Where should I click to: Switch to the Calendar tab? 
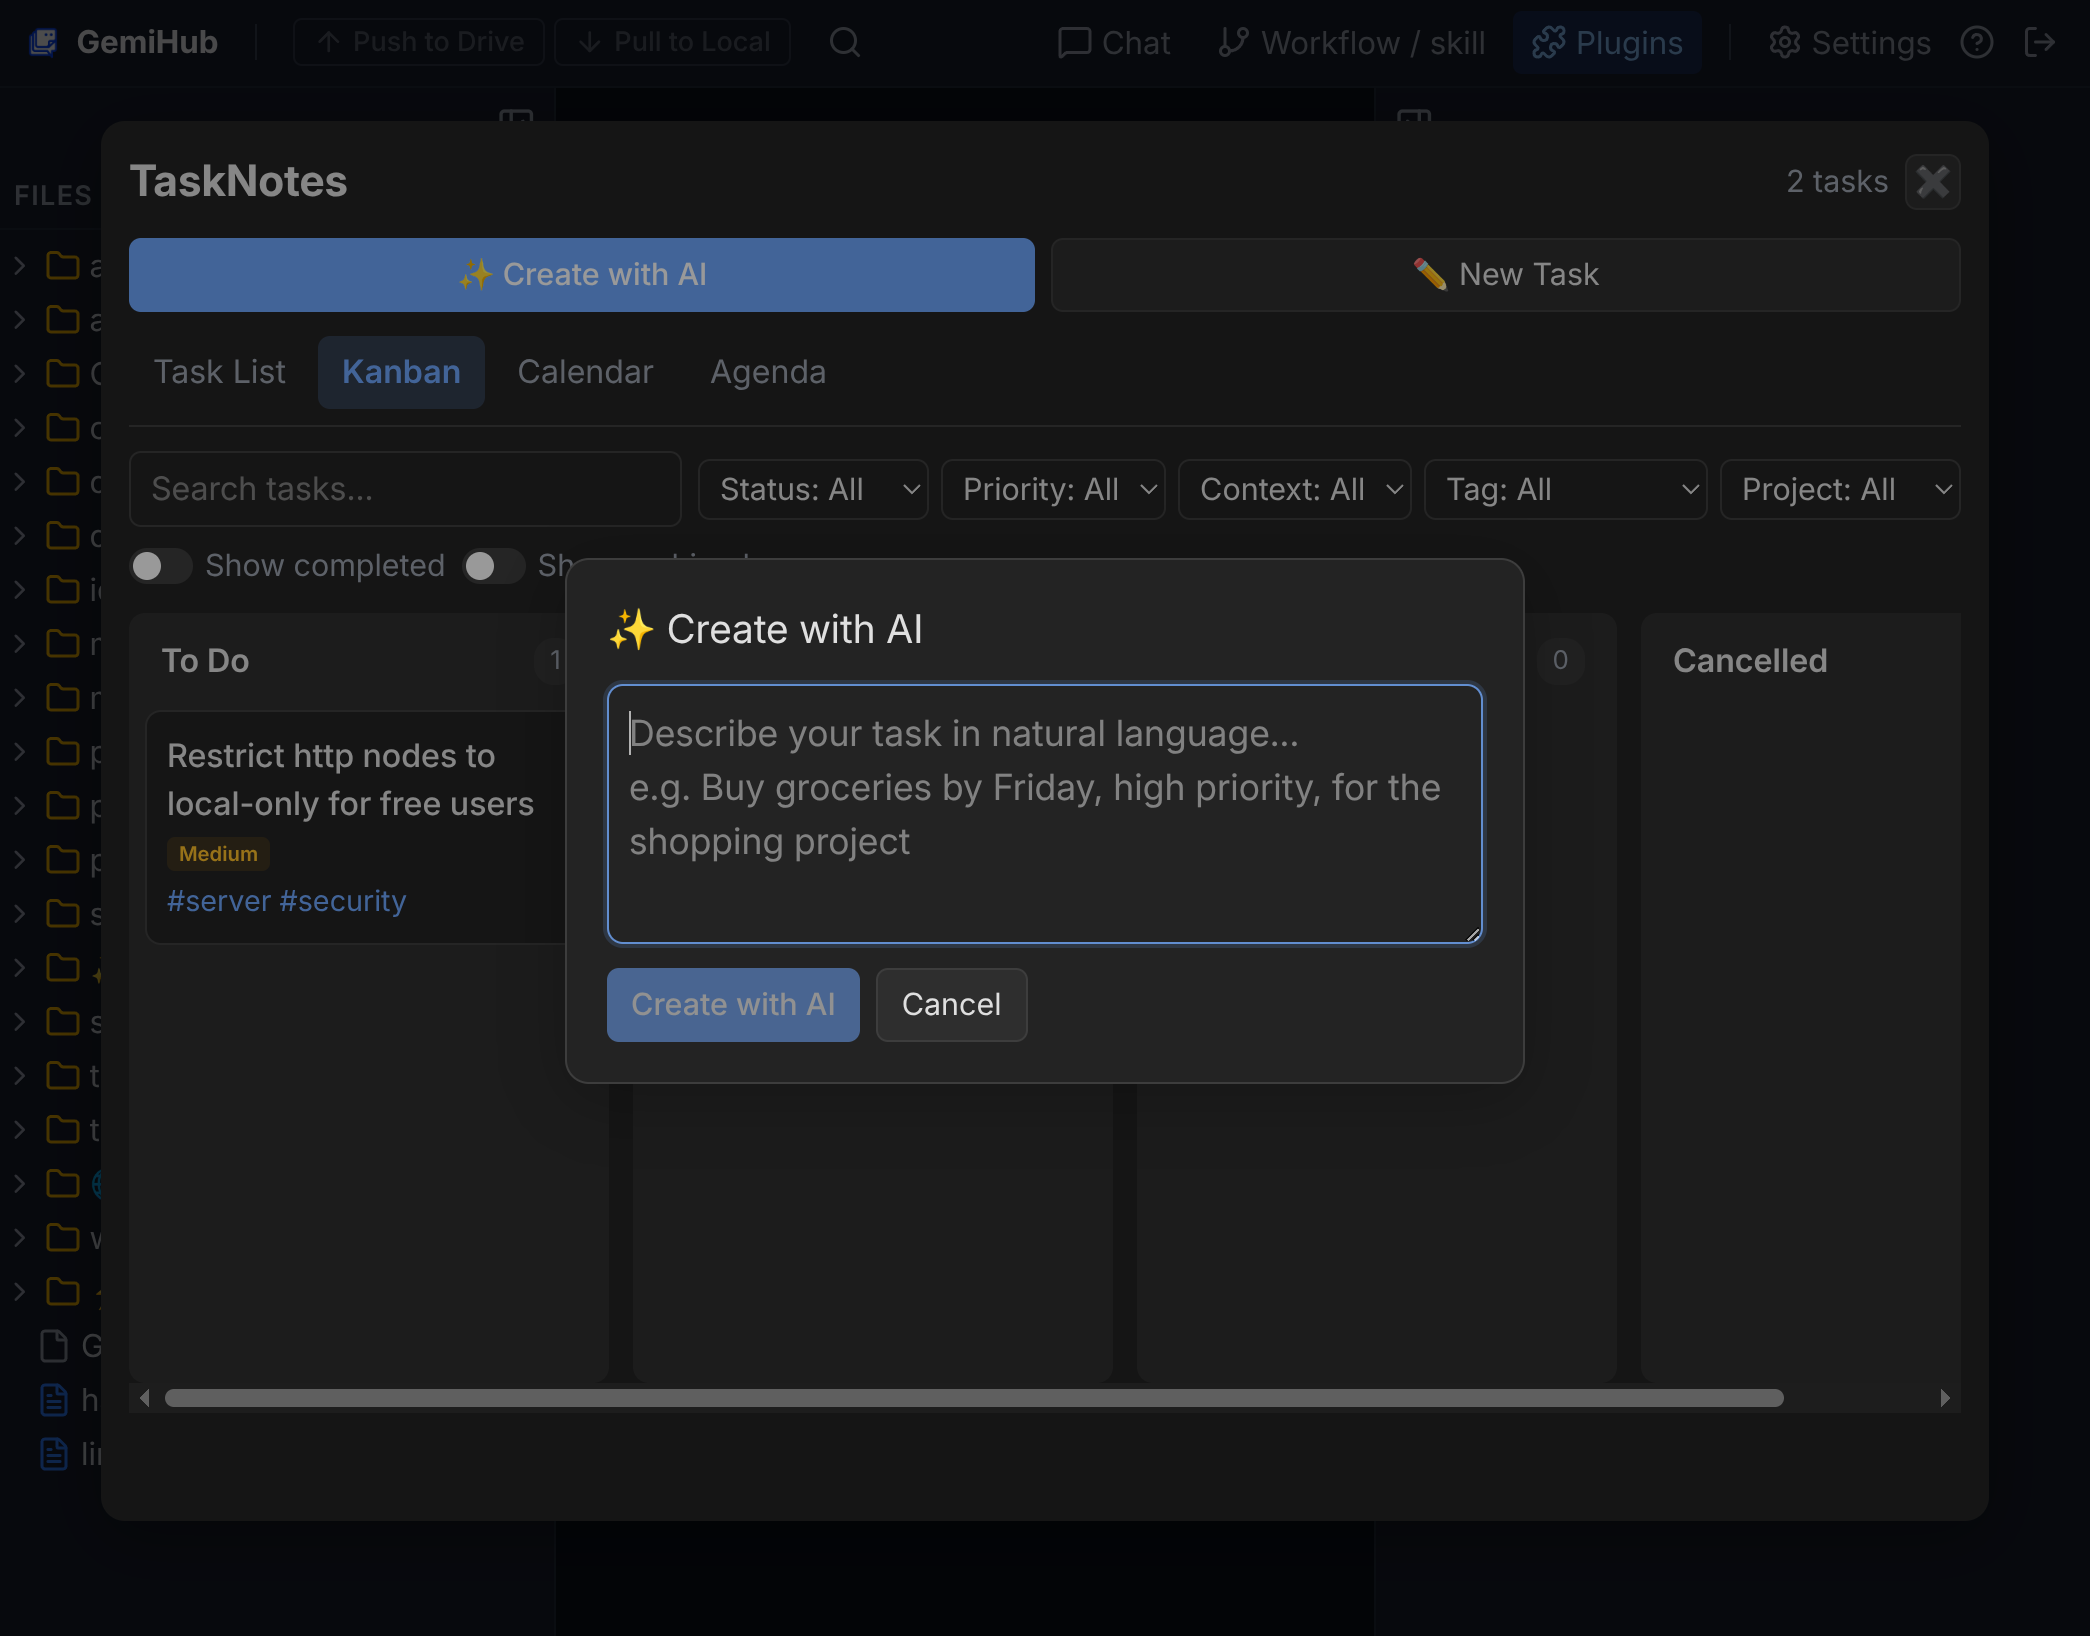pos(585,372)
